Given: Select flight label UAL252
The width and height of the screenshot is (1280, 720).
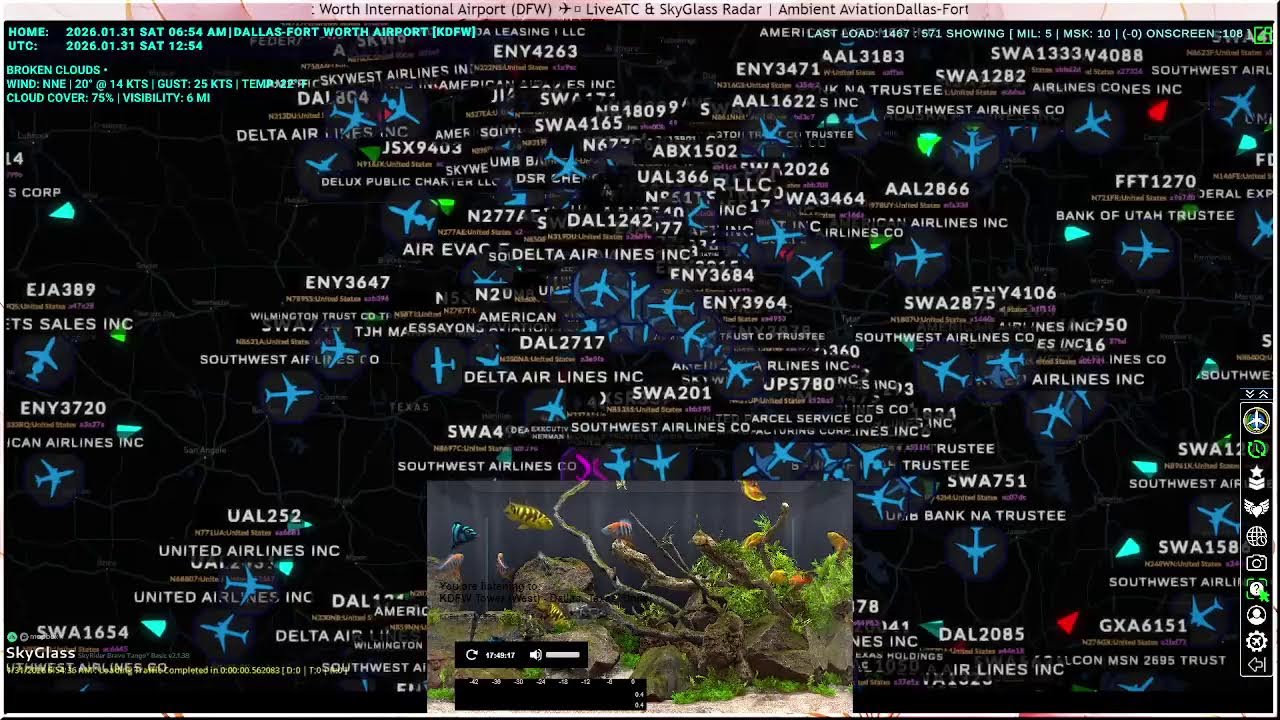Looking at the screenshot, I should [x=264, y=516].
